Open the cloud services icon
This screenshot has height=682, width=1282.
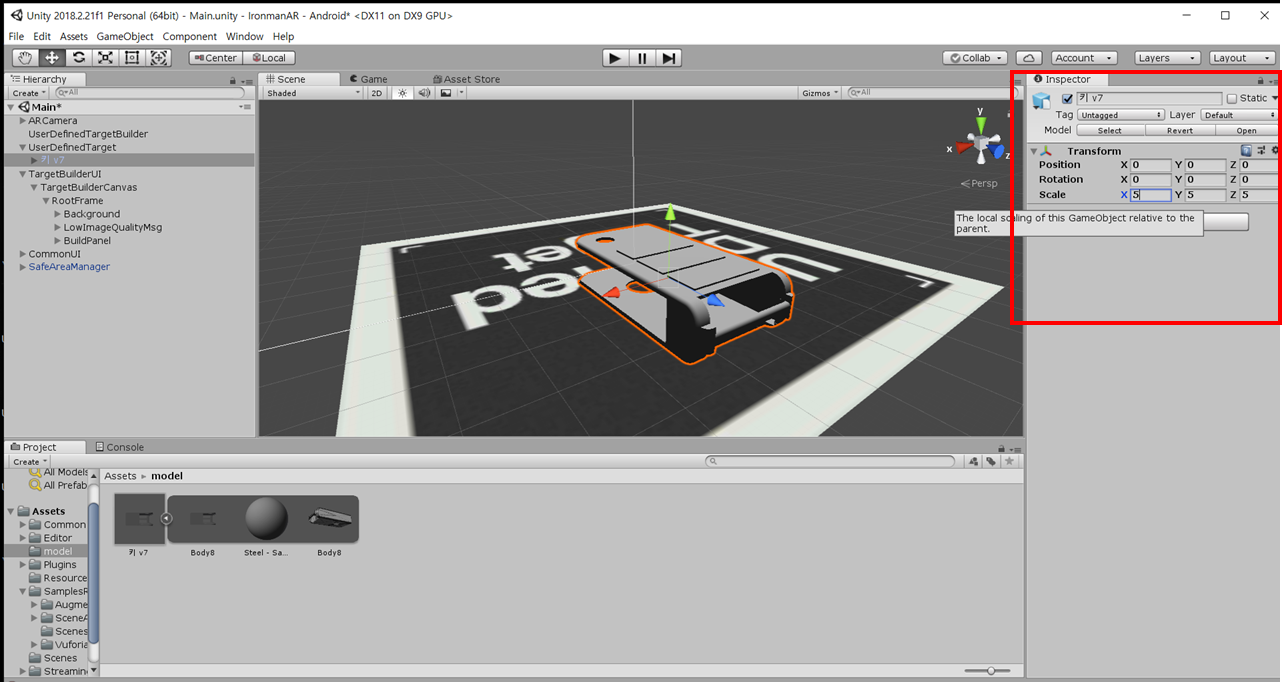(1029, 58)
